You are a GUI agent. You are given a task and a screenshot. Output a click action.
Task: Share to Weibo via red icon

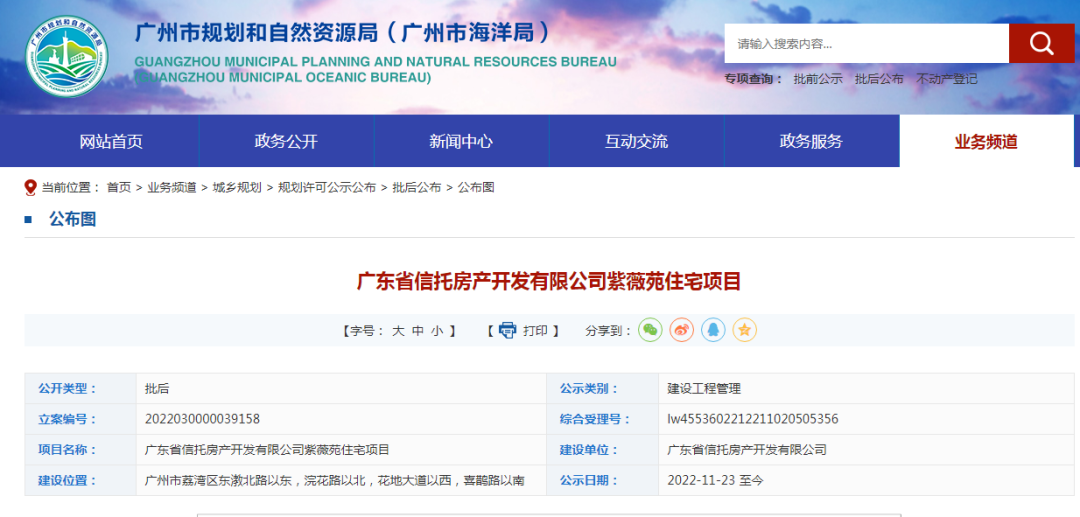[681, 330]
